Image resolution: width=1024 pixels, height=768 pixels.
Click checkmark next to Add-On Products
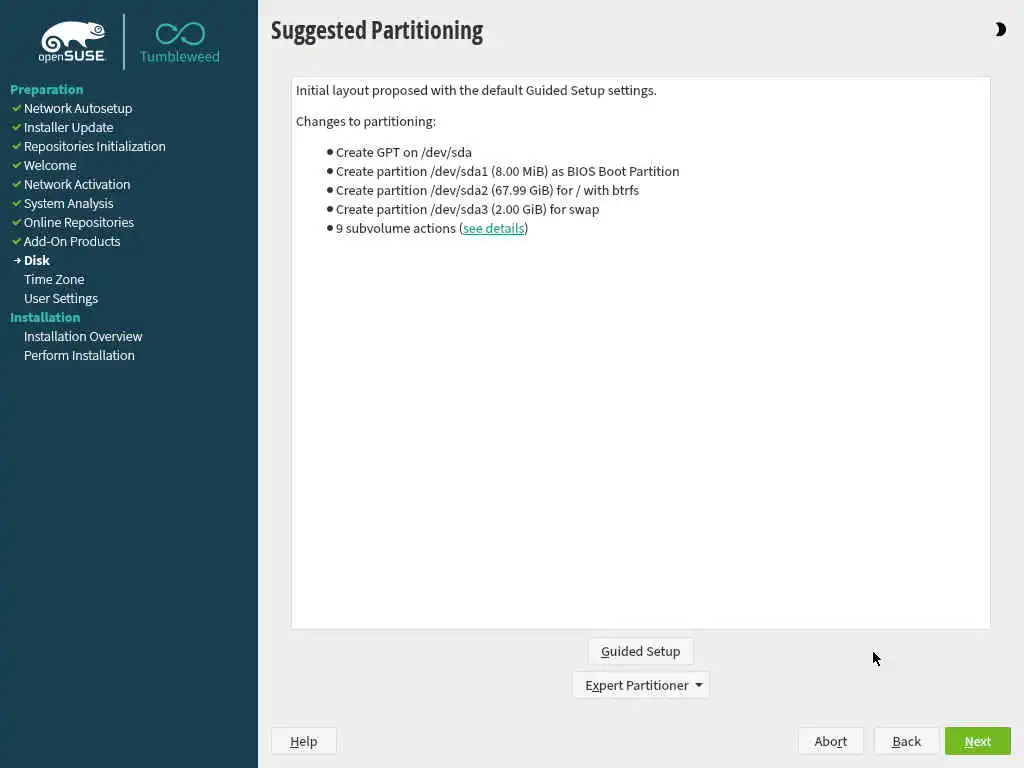pyautogui.click(x=16, y=241)
